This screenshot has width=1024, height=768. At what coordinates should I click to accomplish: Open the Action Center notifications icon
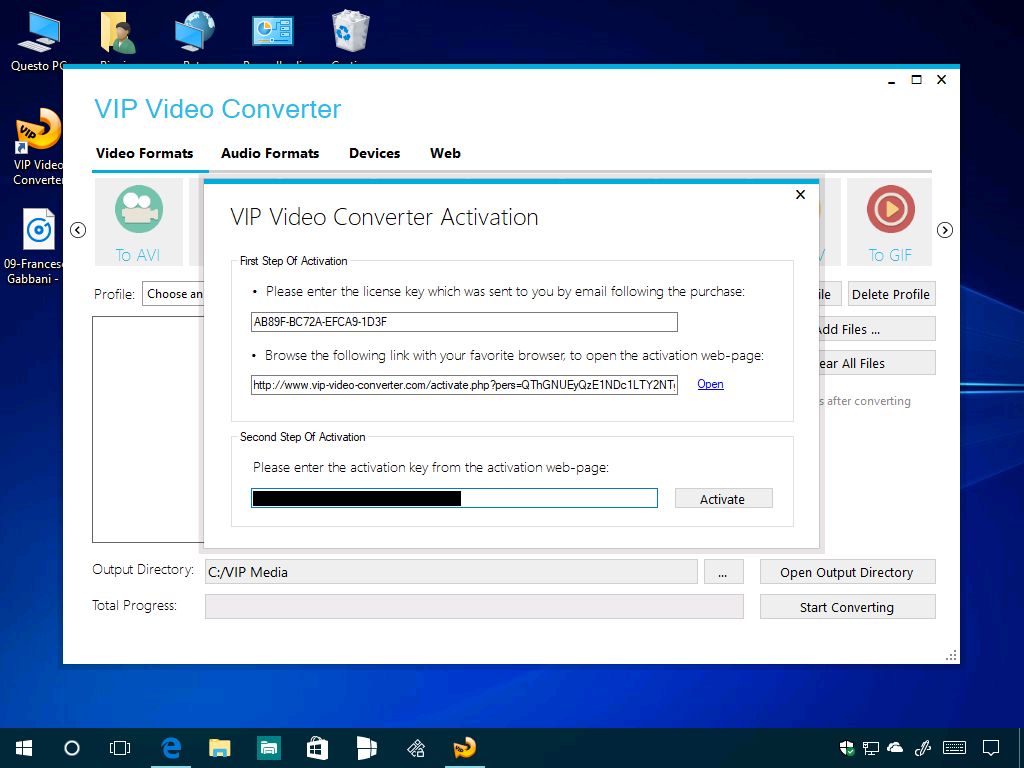(x=991, y=748)
